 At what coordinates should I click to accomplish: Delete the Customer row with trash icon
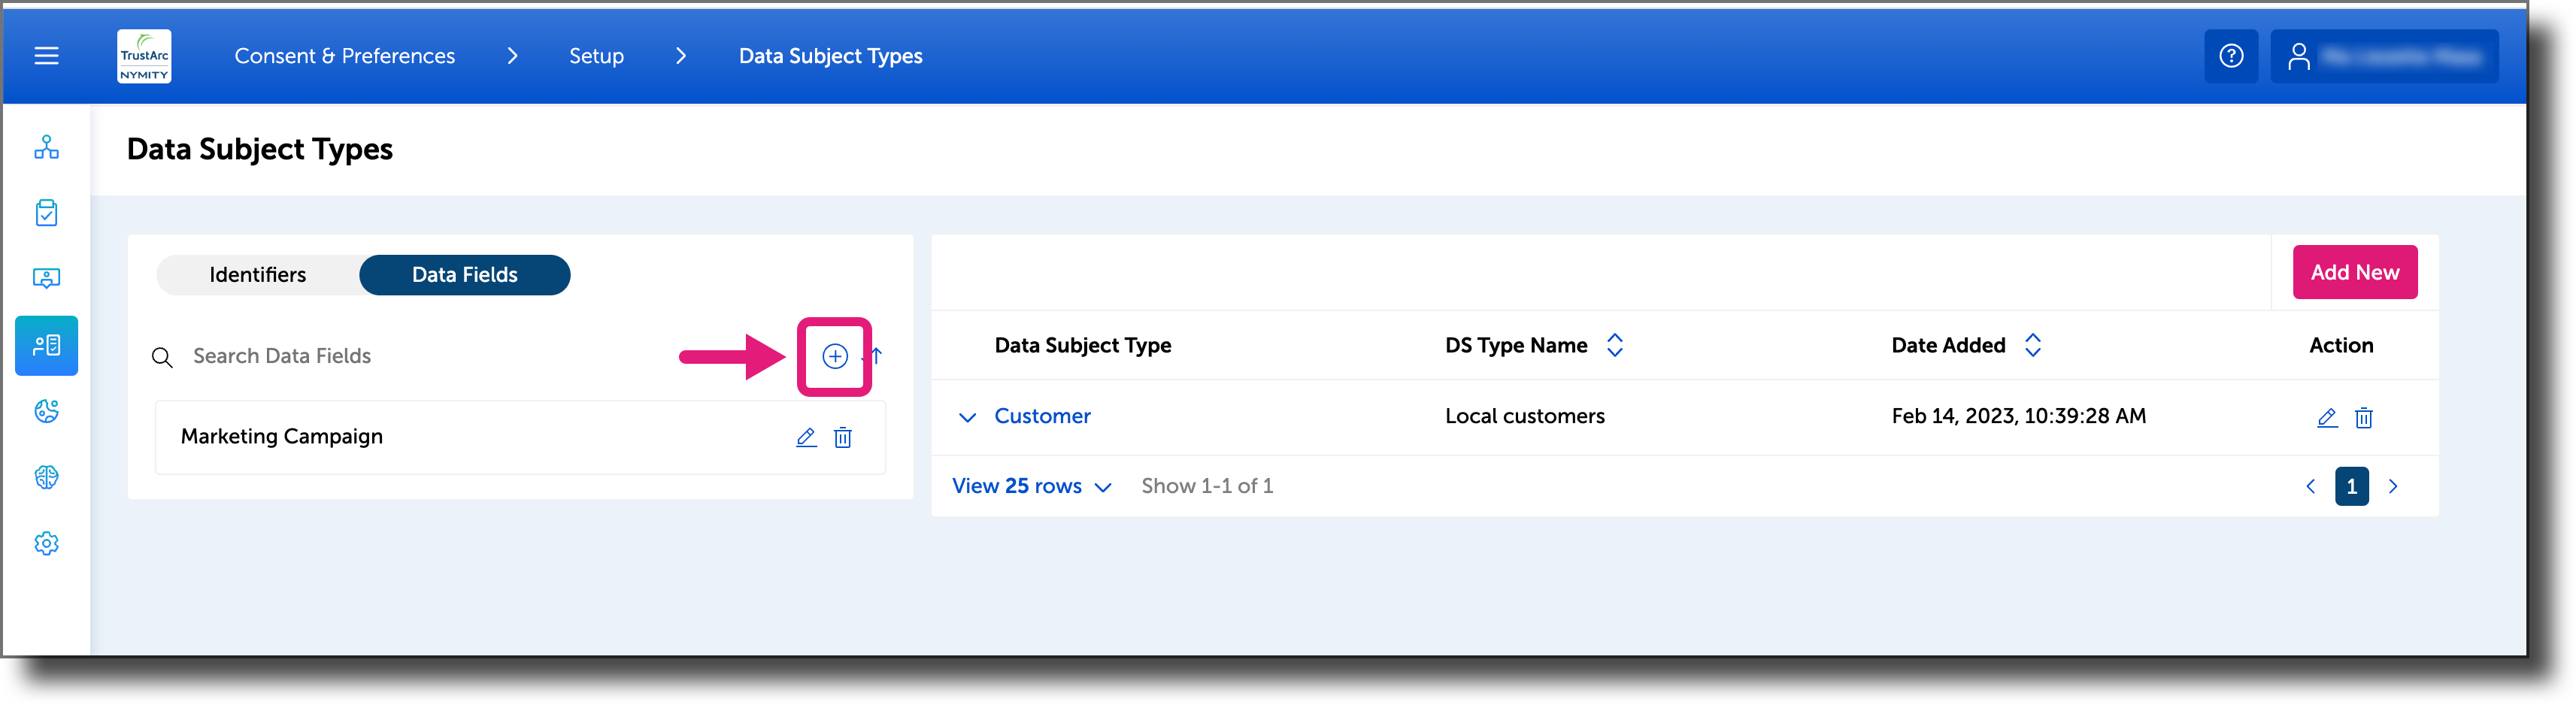(x=2364, y=417)
